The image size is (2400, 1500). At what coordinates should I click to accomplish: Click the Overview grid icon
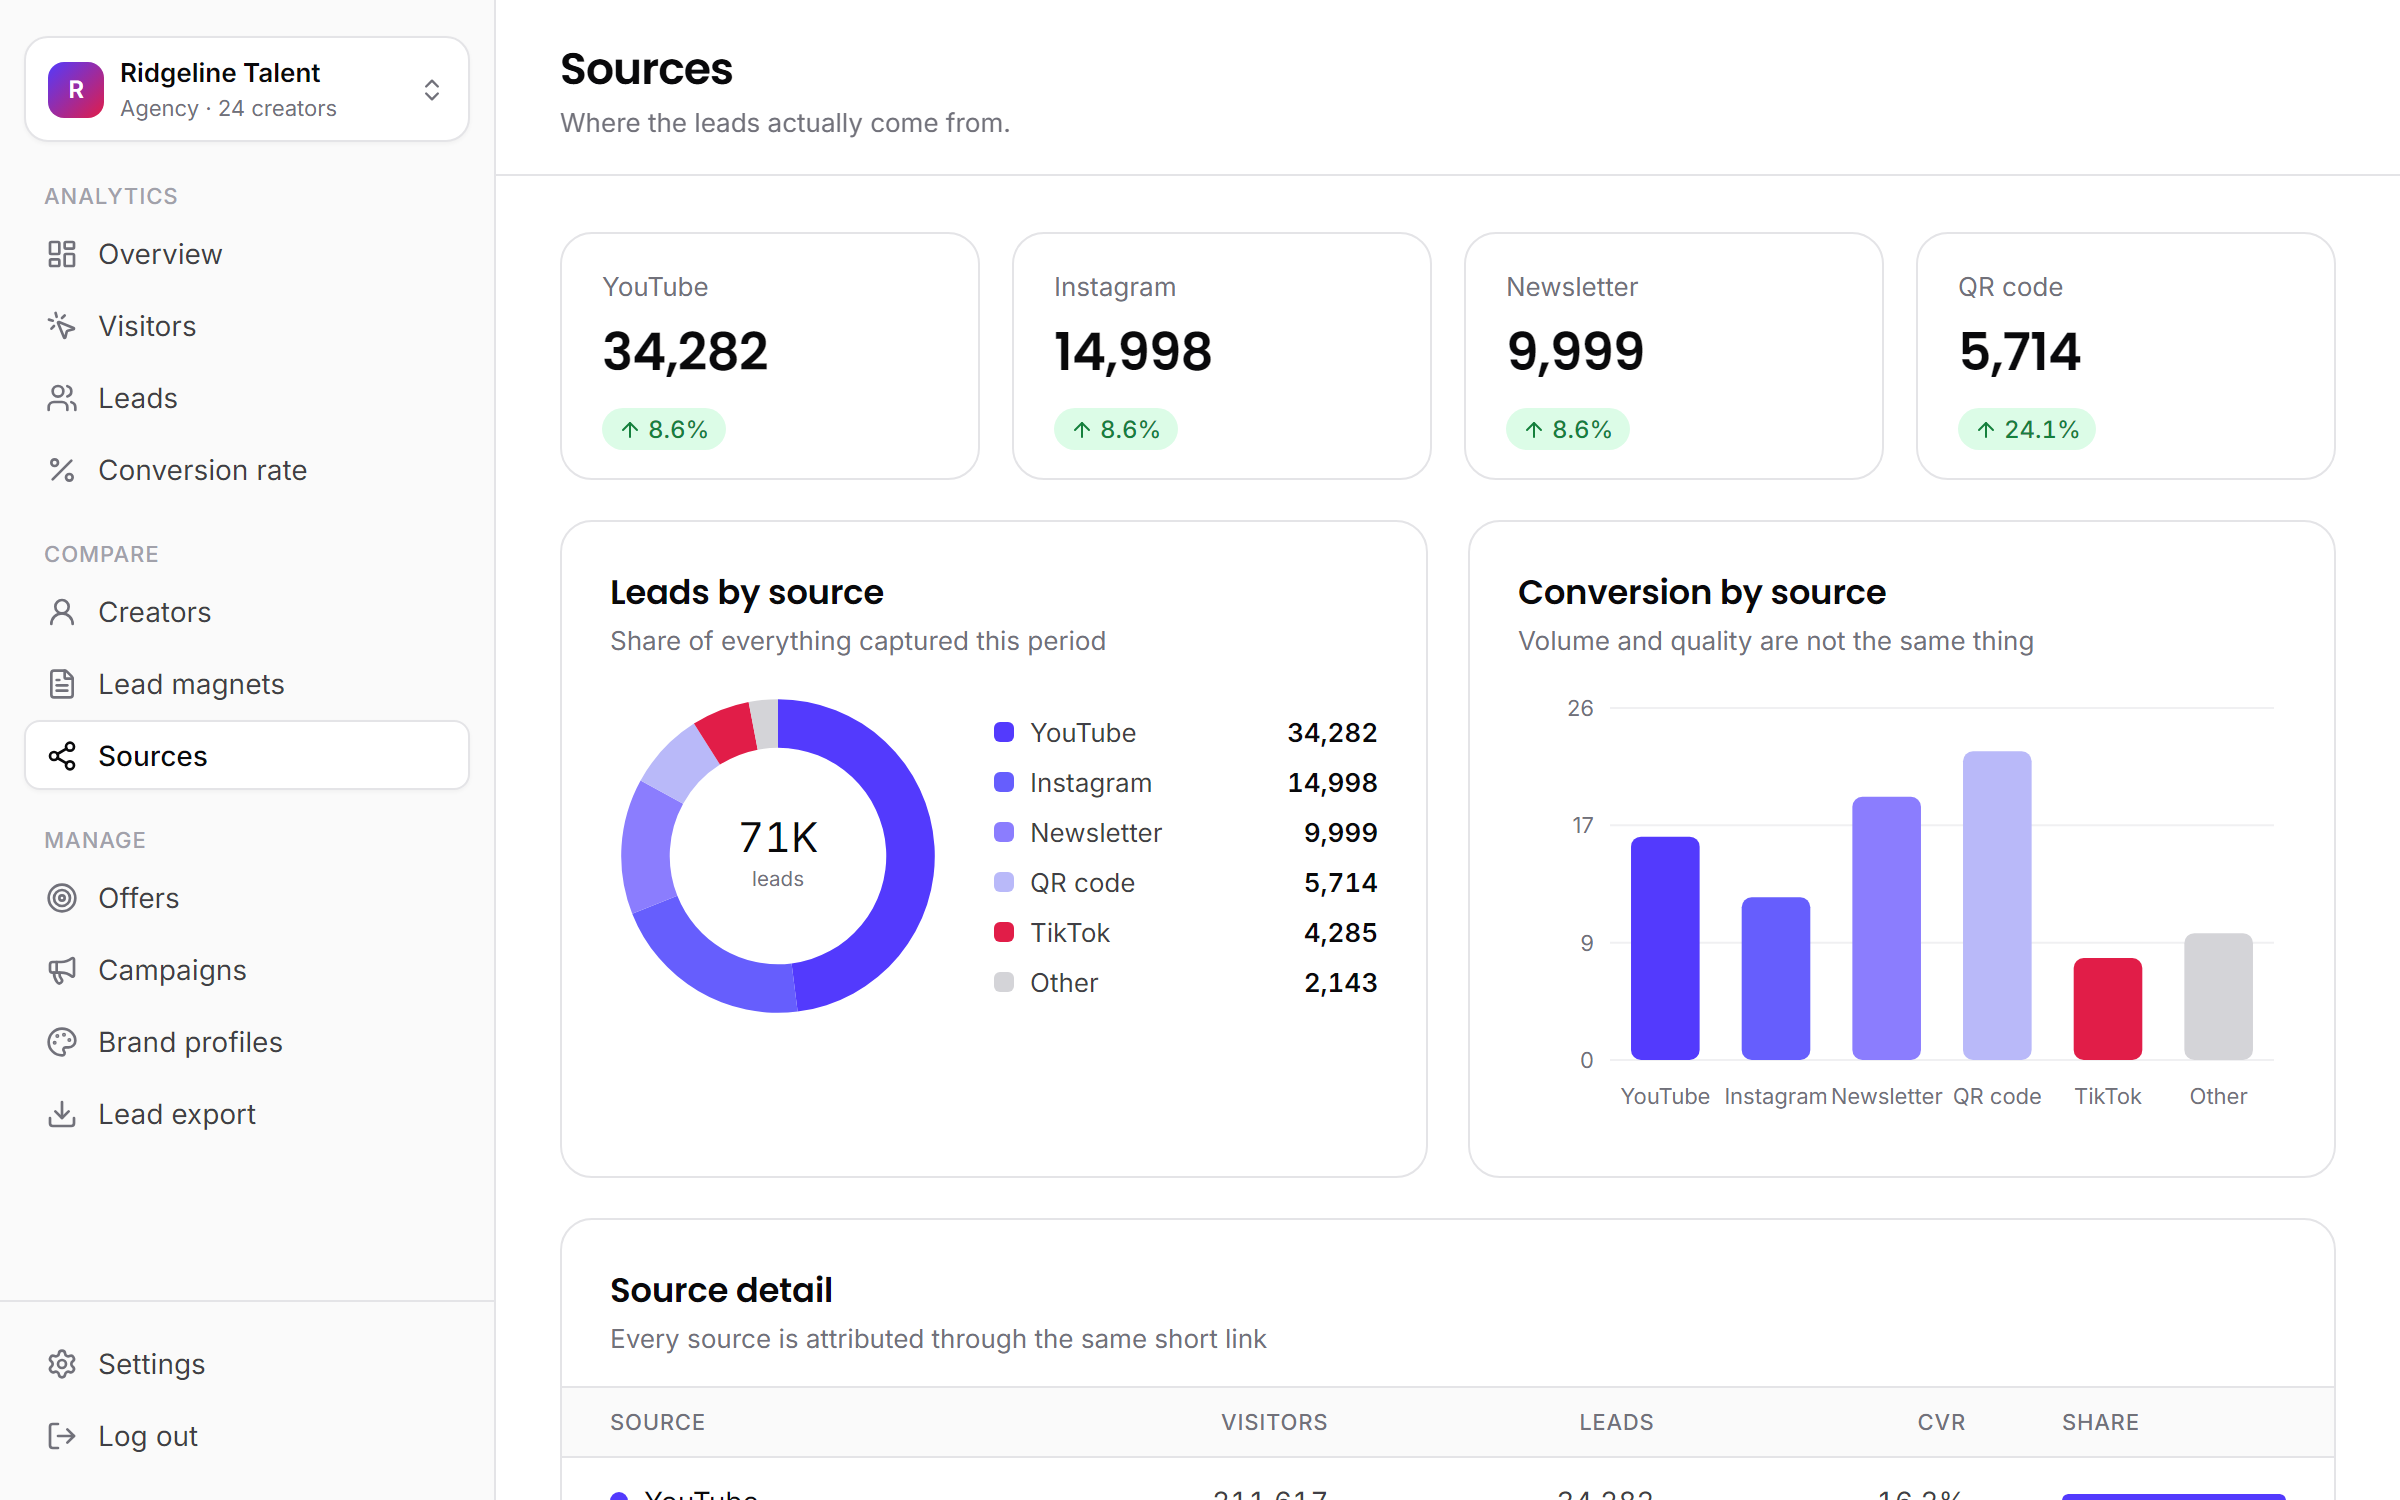(x=62, y=254)
